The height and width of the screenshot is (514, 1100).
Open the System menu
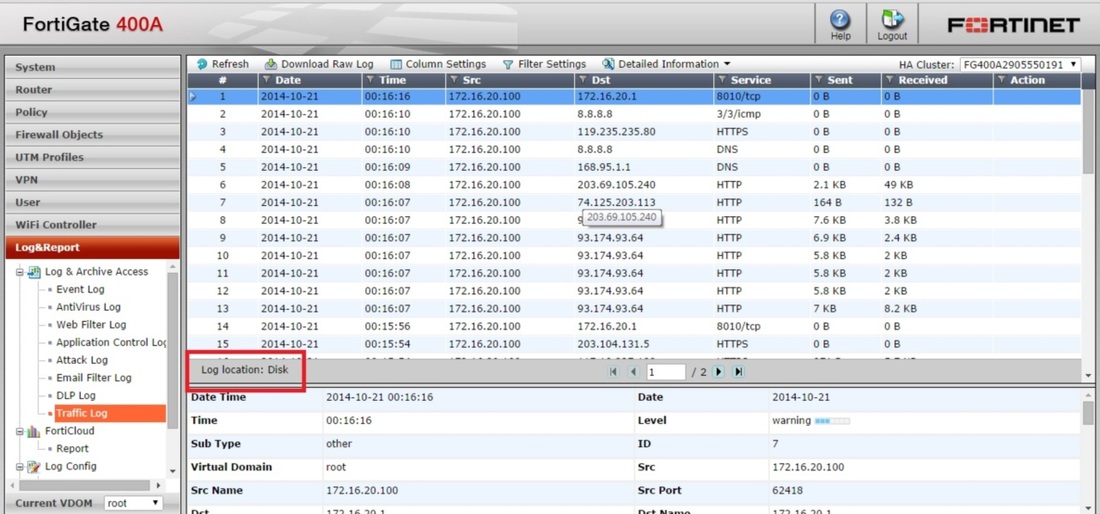pyautogui.click(x=93, y=67)
